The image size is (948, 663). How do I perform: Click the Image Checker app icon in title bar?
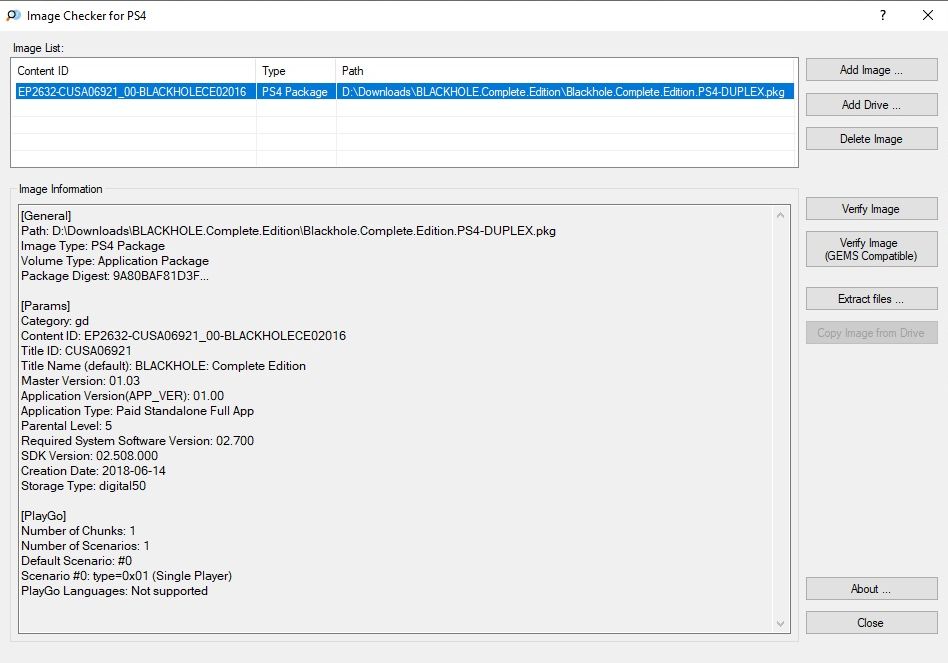13,15
